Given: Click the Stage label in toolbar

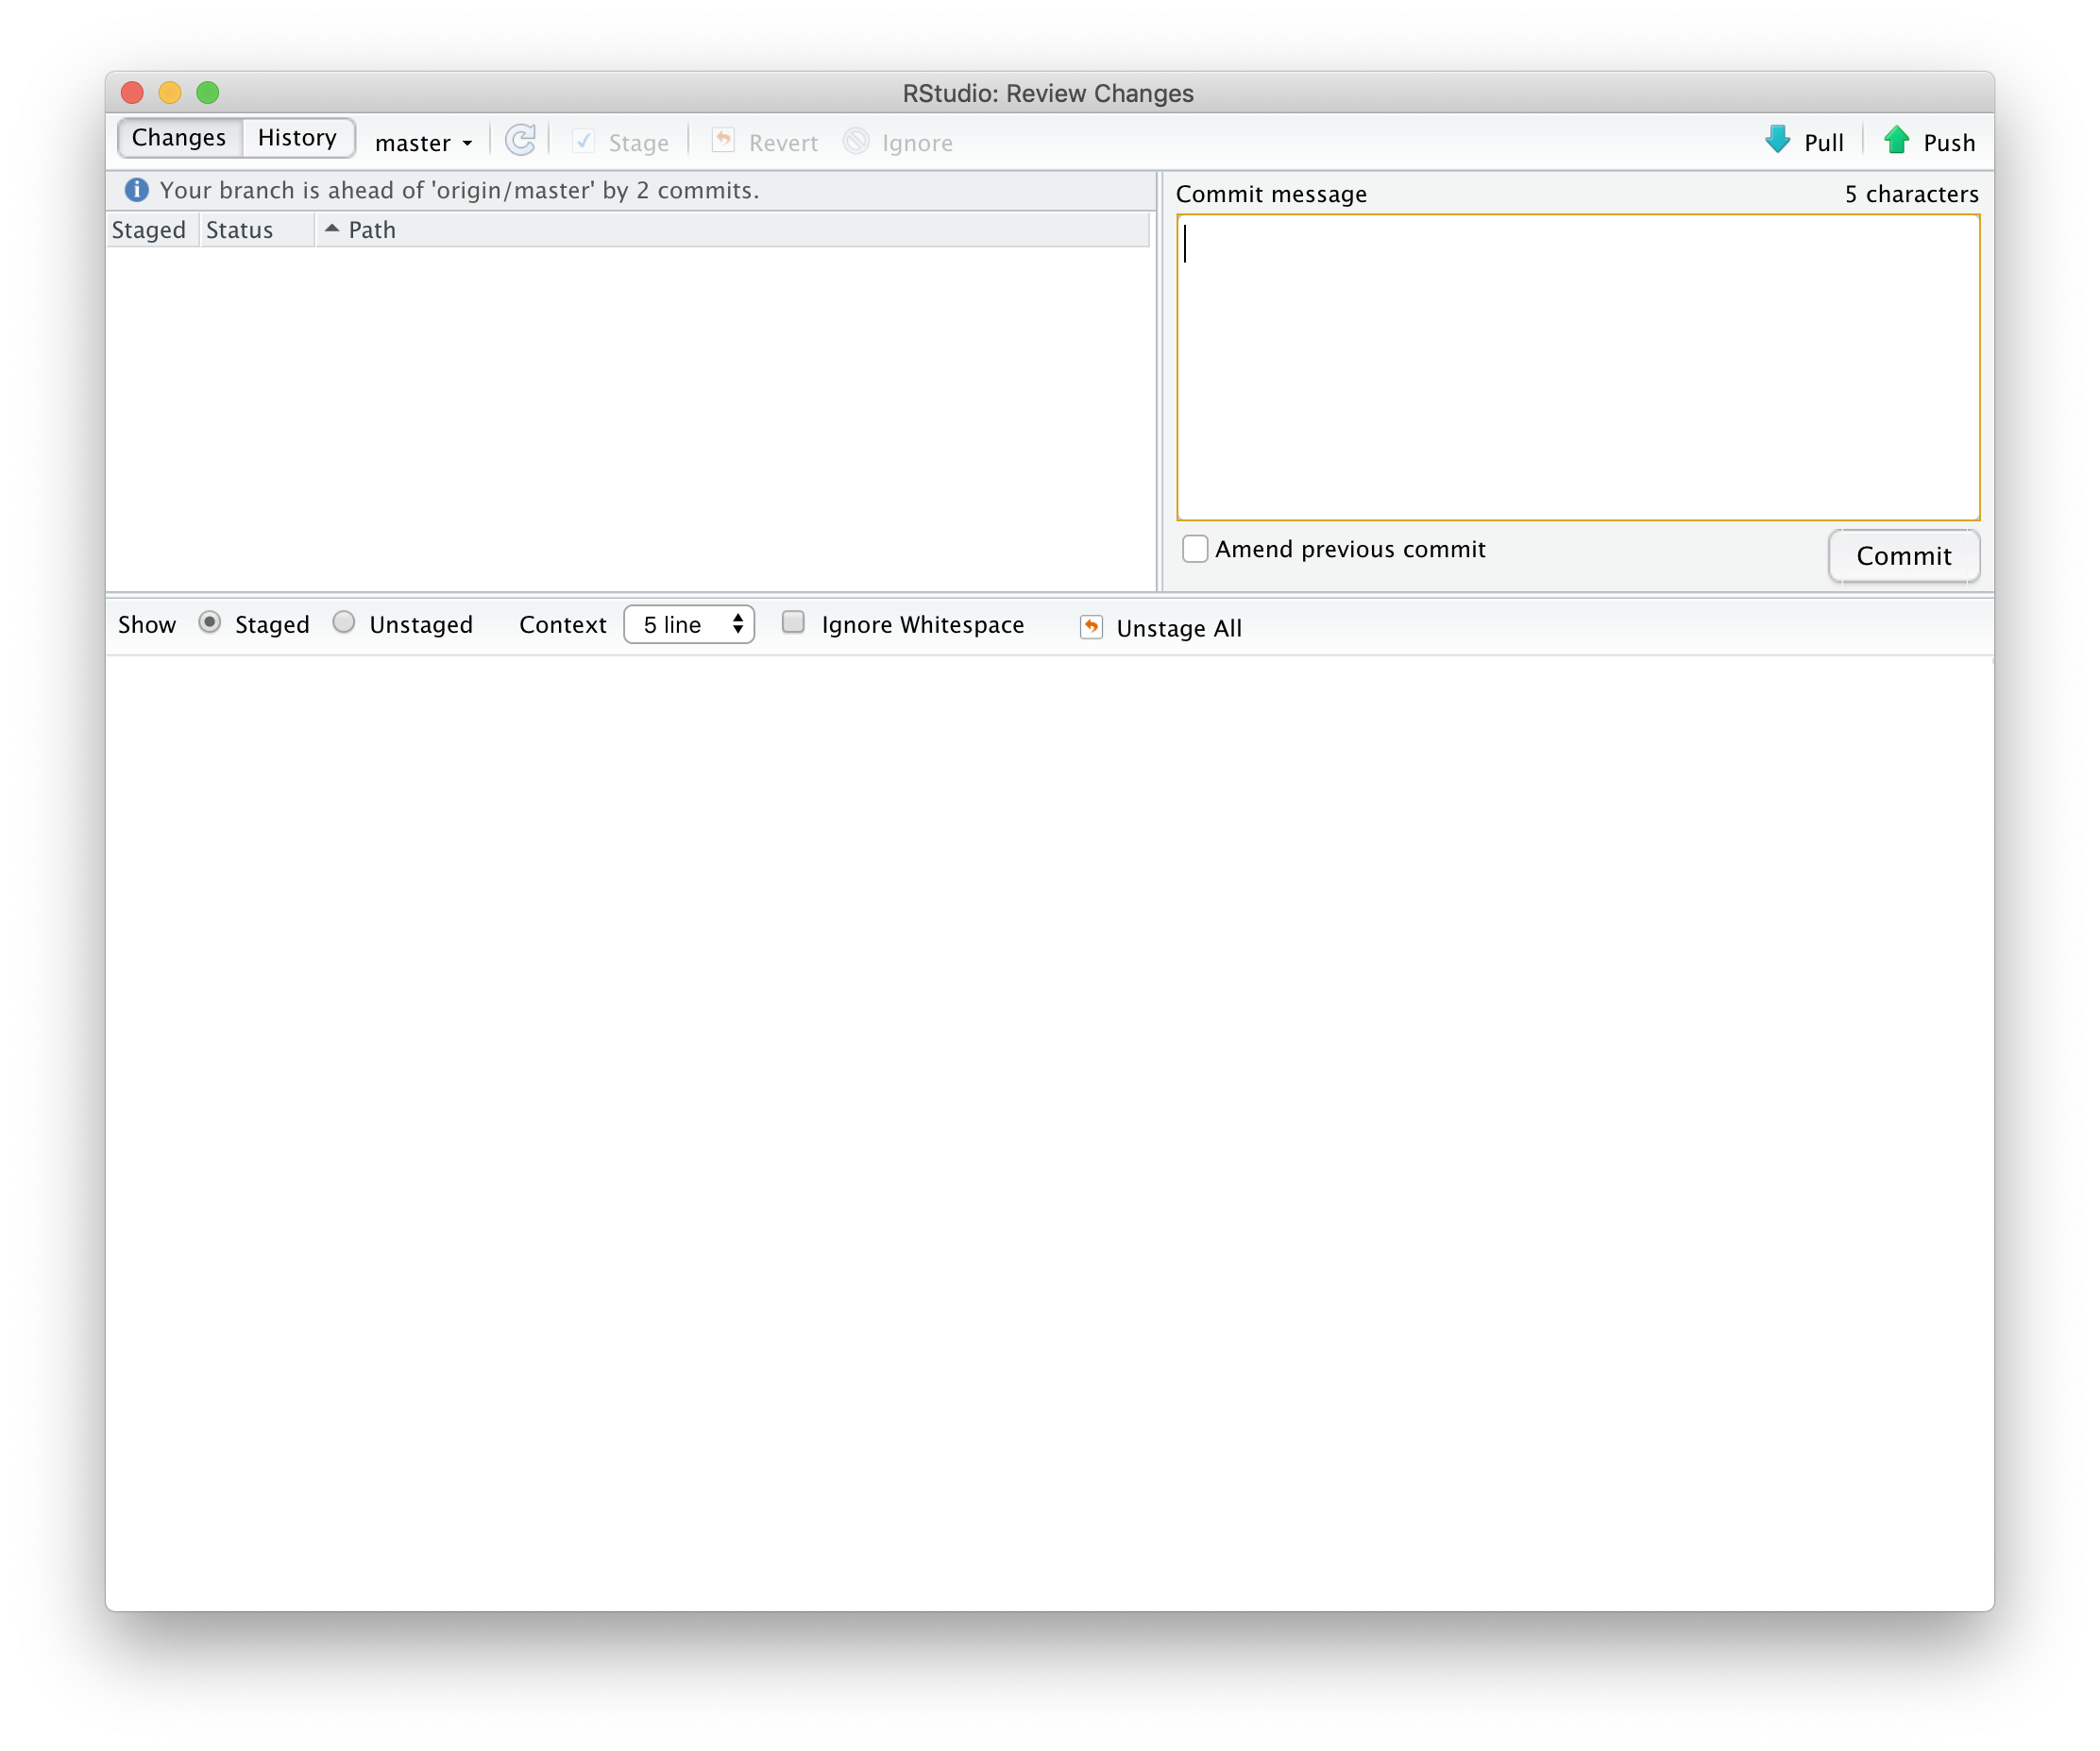Looking at the screenshot, I should point(638,143).
